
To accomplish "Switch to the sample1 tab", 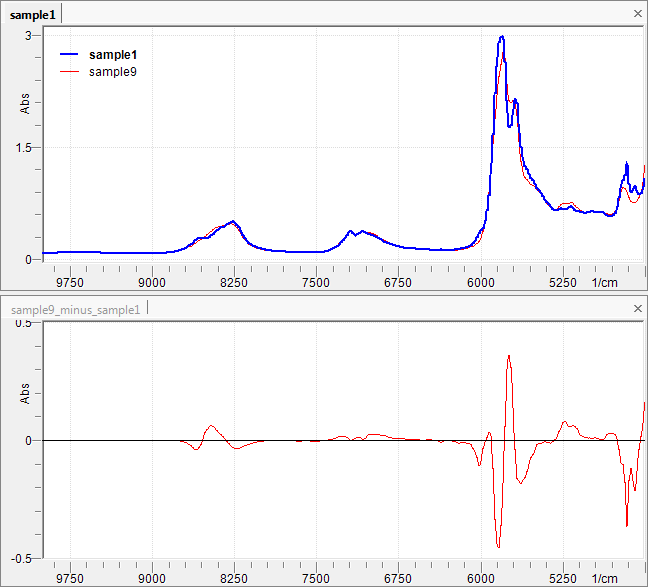I will coord(31,13).
